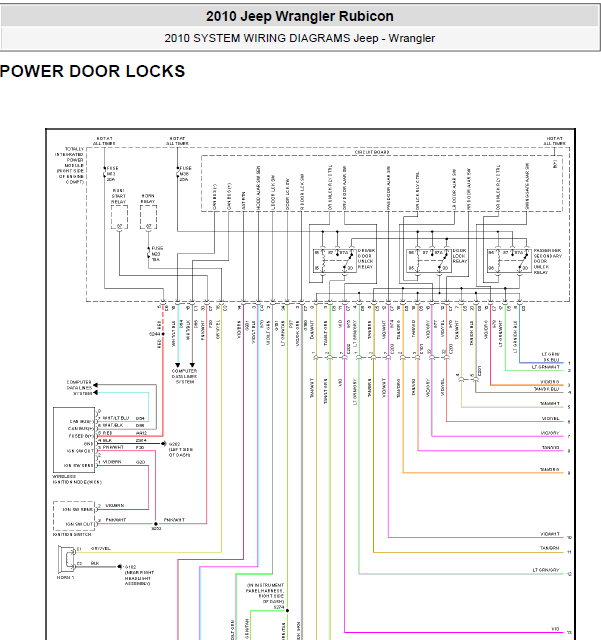Select the "VIO/BRN" G20 wire label on WIN pin 1
Screen dimensions: 601x640
112,462
